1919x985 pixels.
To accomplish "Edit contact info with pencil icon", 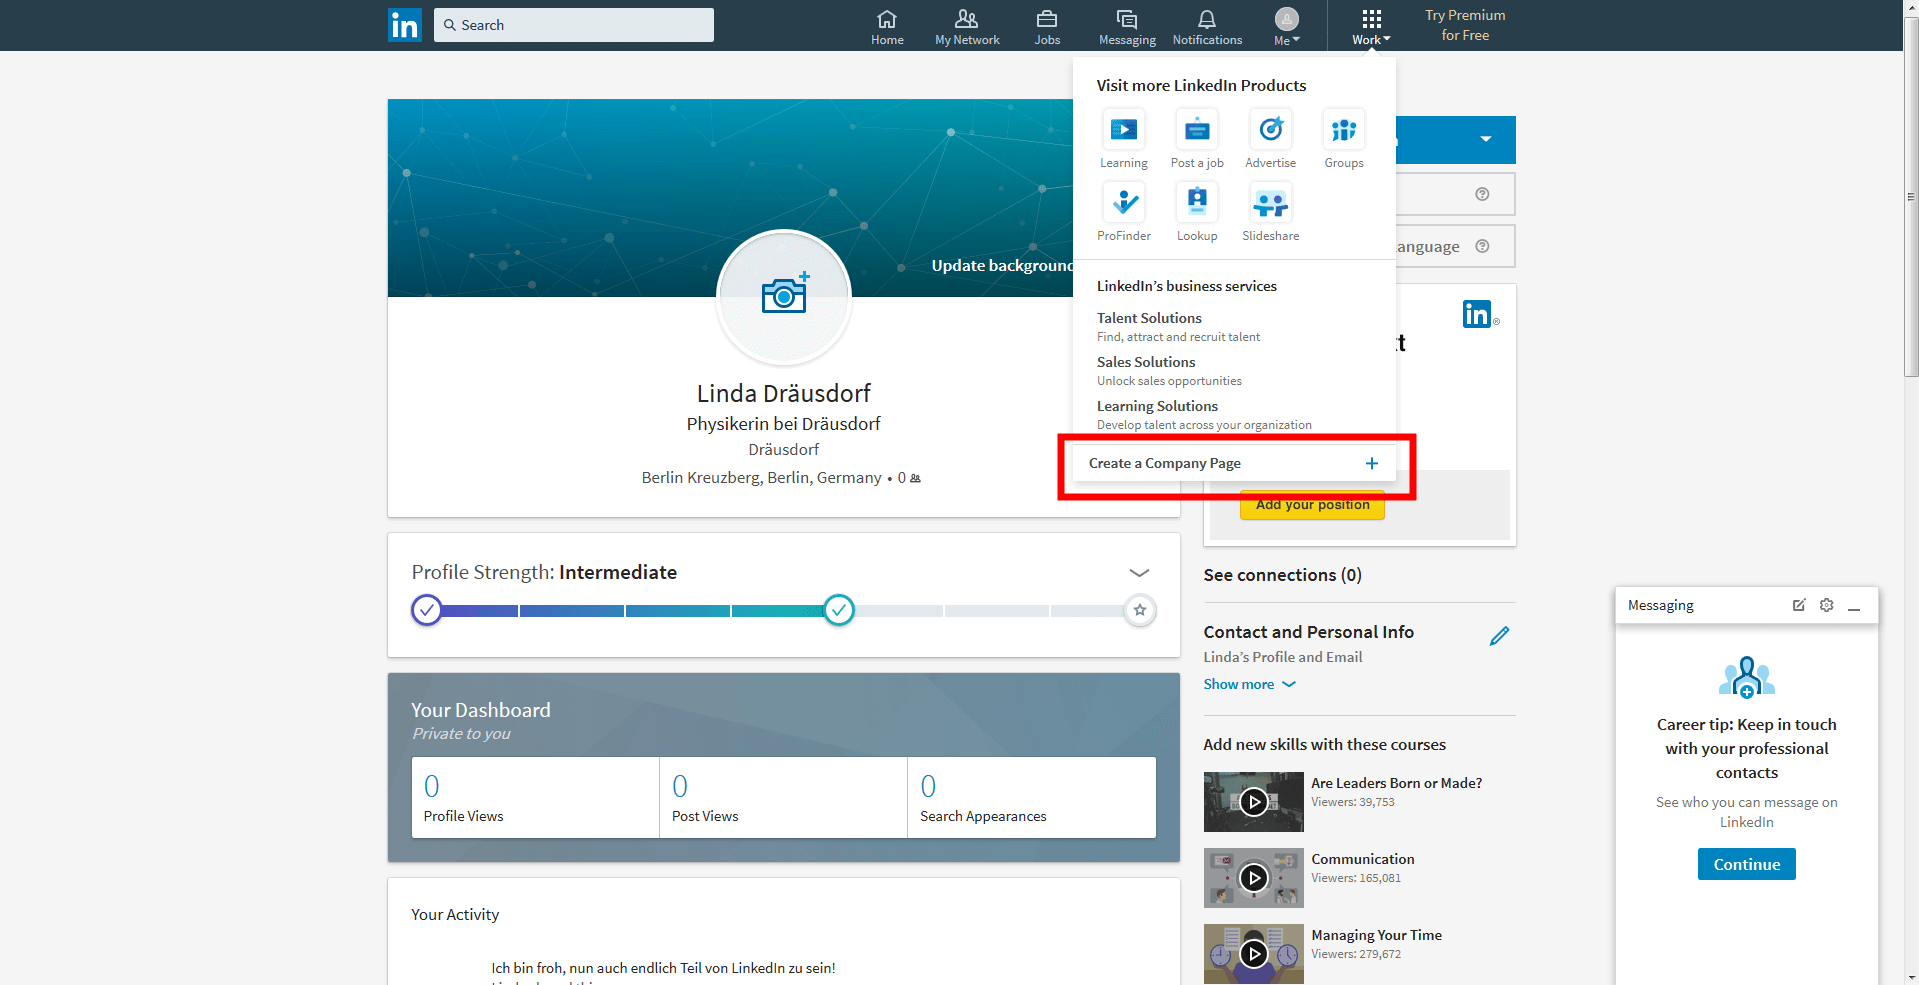I will point(1499,636).
